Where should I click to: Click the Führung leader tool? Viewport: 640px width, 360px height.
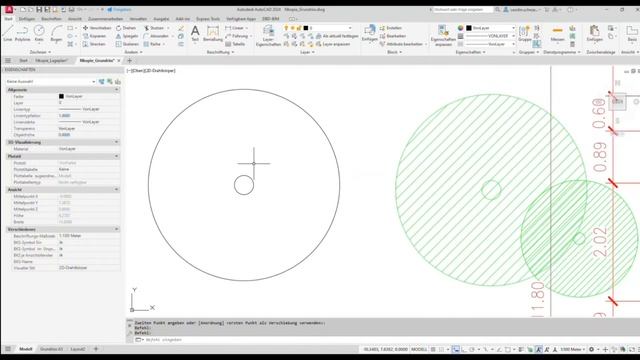pyautogui.click(x=237, y=36)
